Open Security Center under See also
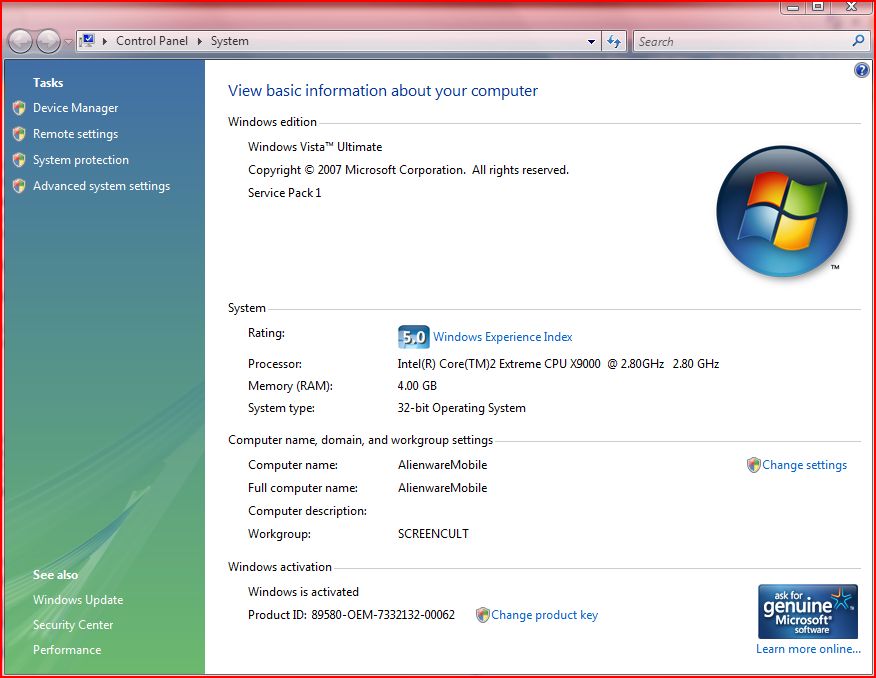This screenshot has height=678, width=876. pyautogui.click(x=73, y=625)
